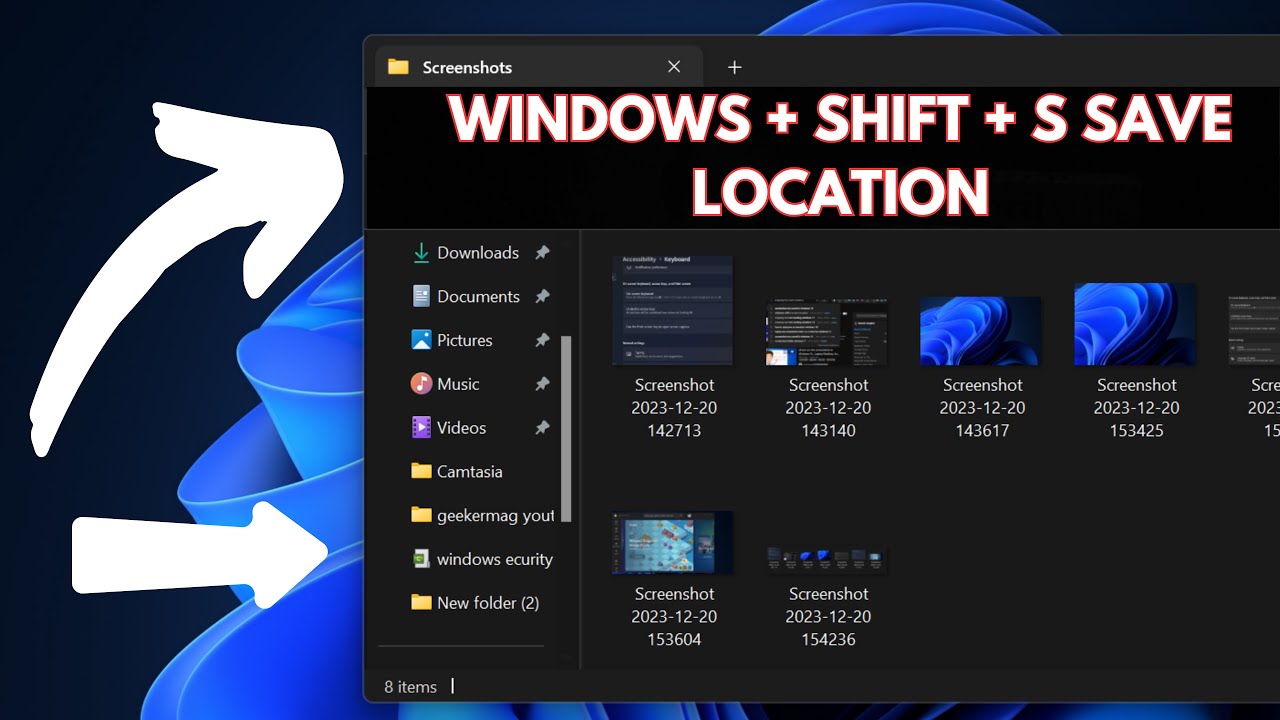Go to the Pictures folder
This screenshot has height=720, width=1280.
(464, 340)
